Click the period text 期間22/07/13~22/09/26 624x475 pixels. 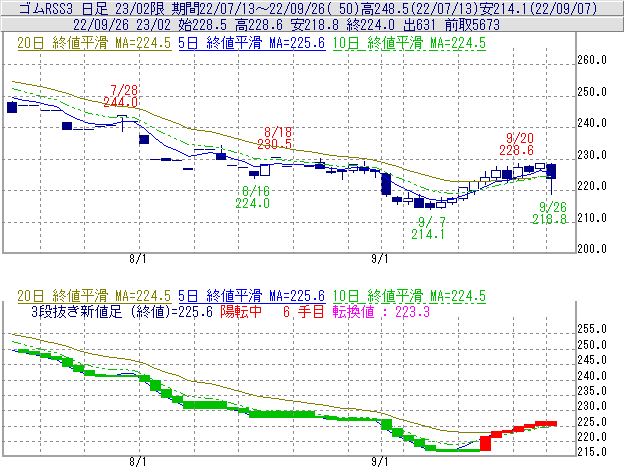[x=251, y=8]
